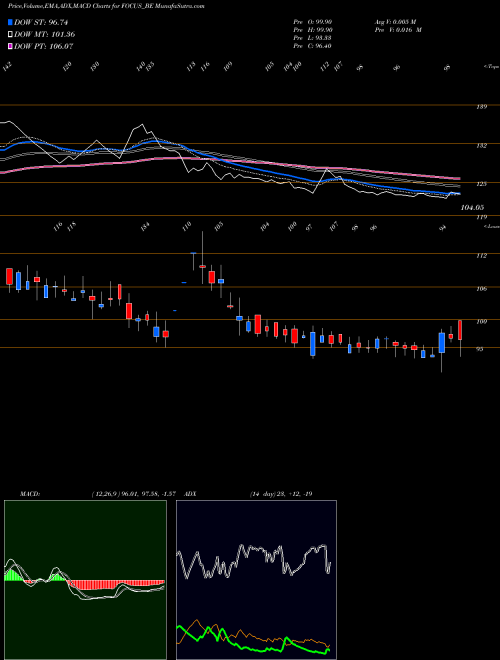The width and height of the screenshot is (500, 660).
Task: Click the last red candlestick on the right
Action: tap(460, 330)
